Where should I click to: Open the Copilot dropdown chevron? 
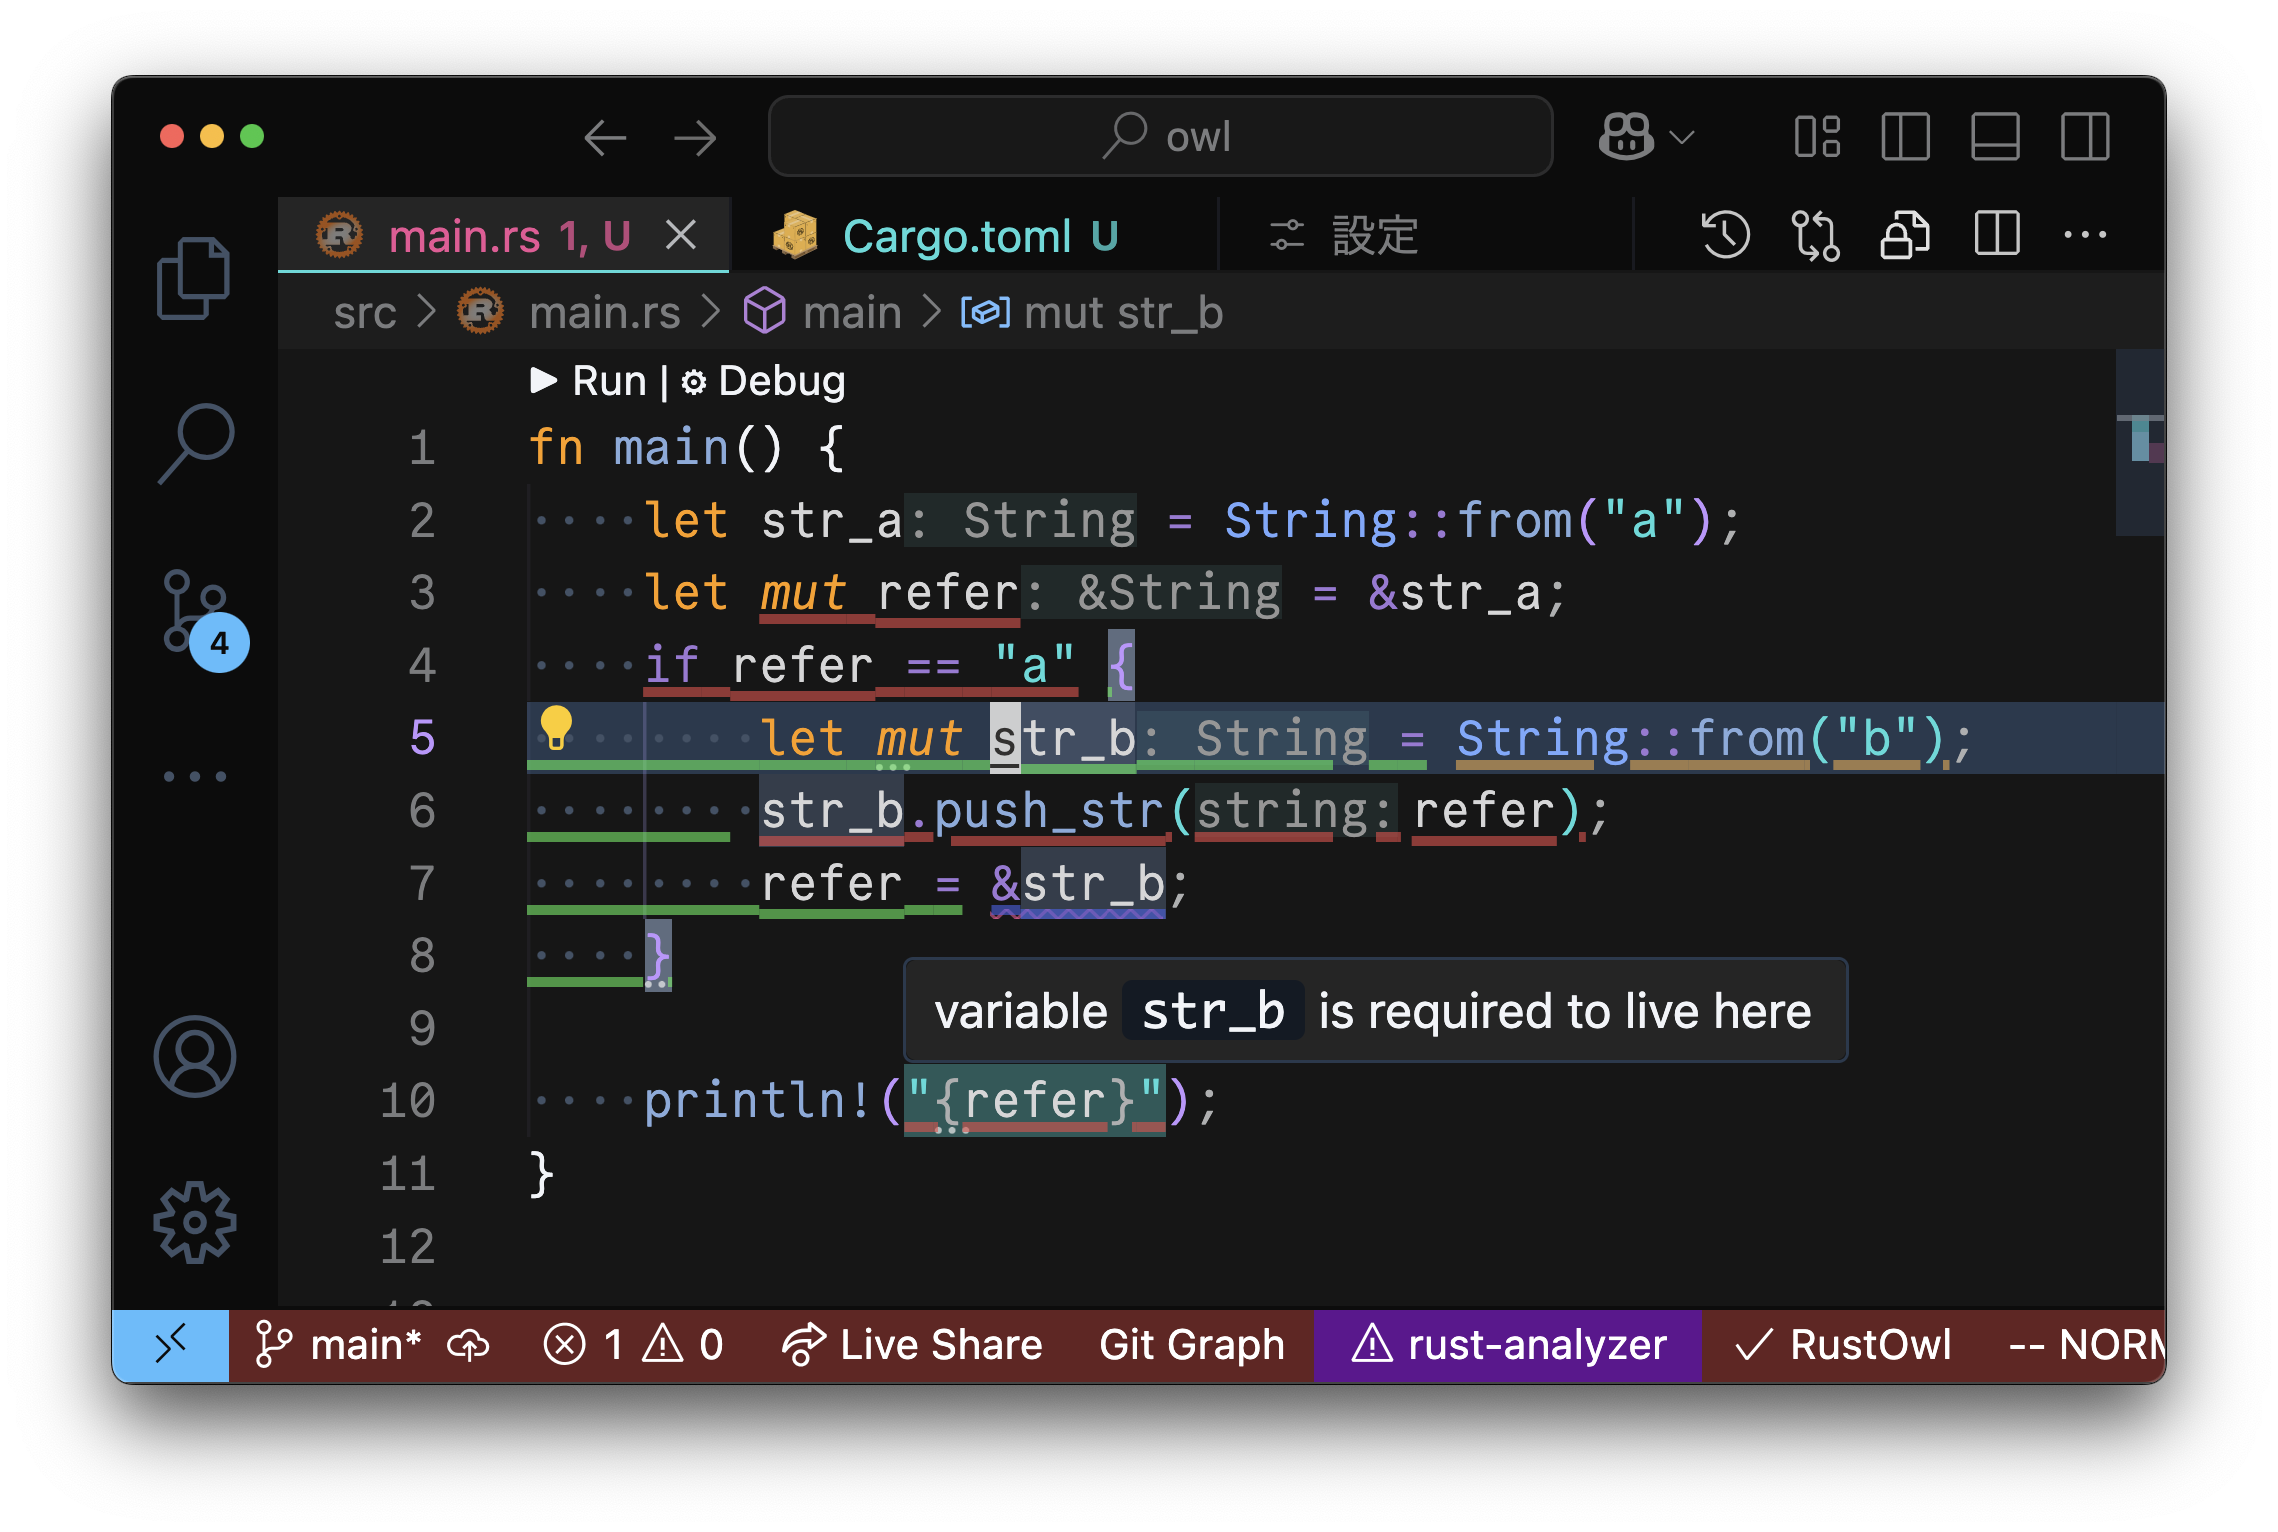[1683, 137]
